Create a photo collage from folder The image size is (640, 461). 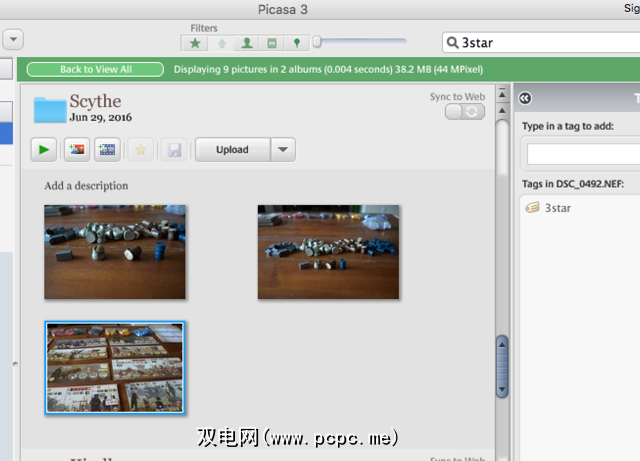(77, 149)
